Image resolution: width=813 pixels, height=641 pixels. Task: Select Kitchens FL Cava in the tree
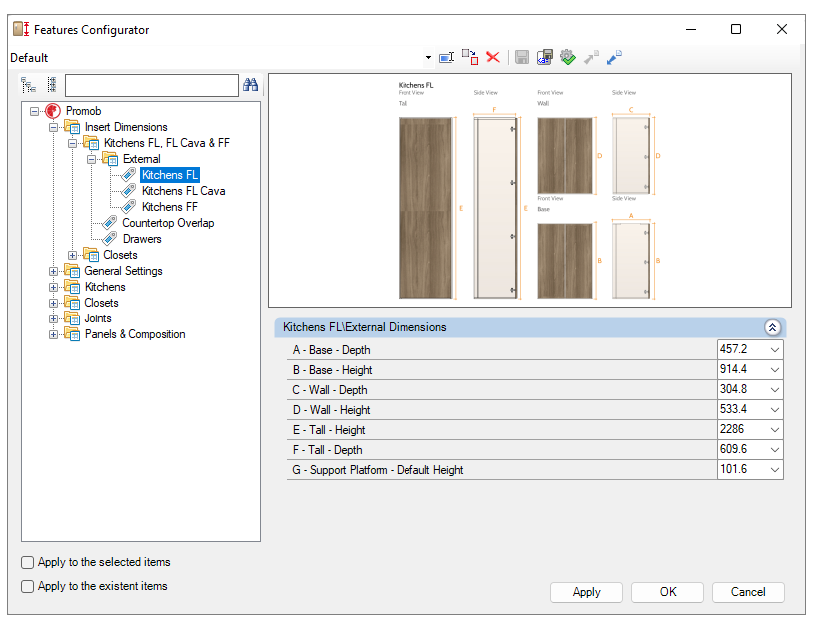[x=183, y=191]
